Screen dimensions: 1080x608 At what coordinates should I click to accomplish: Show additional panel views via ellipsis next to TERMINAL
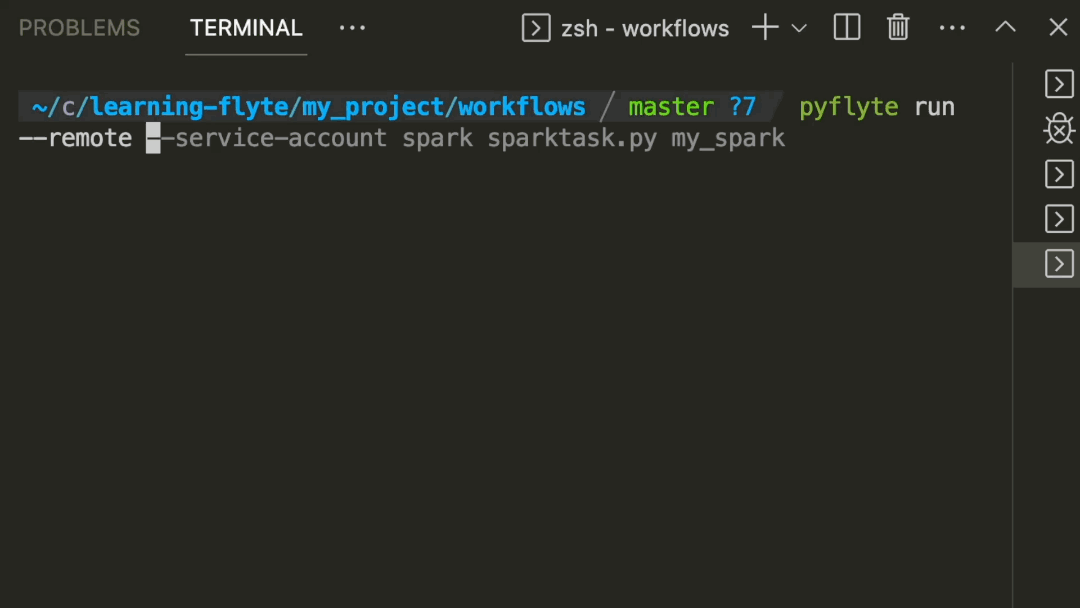[x=352, y=28]
